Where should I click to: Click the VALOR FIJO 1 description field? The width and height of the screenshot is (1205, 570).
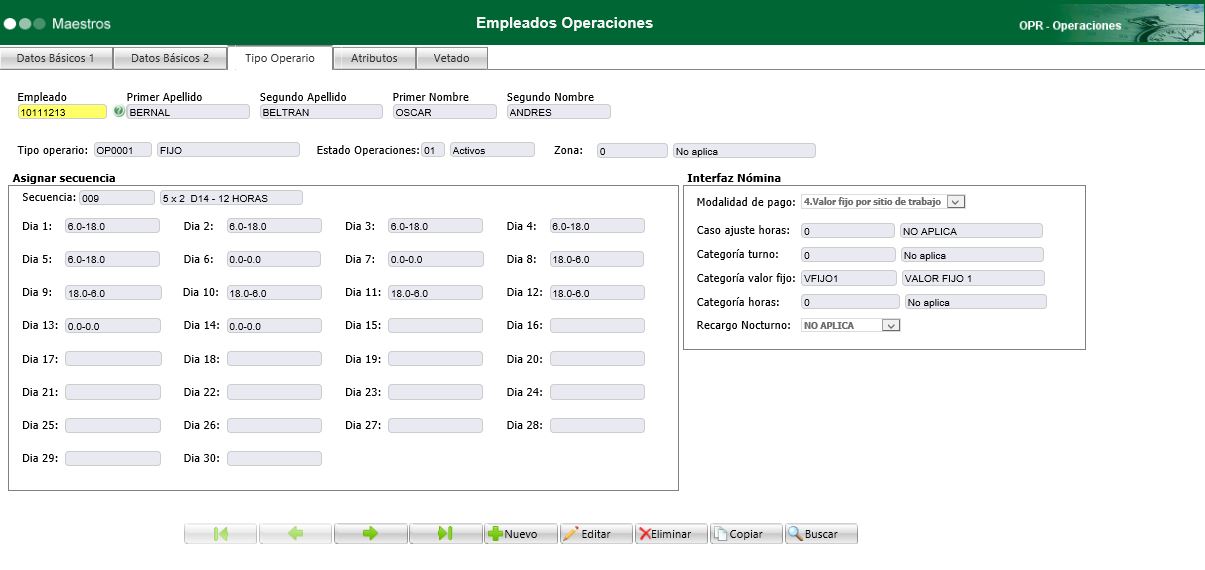point(973,278)
